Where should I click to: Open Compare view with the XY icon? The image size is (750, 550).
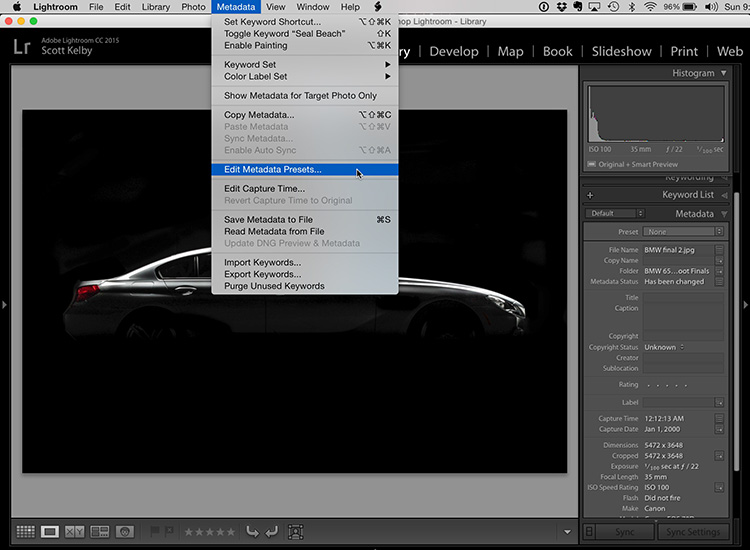[75, 531]
